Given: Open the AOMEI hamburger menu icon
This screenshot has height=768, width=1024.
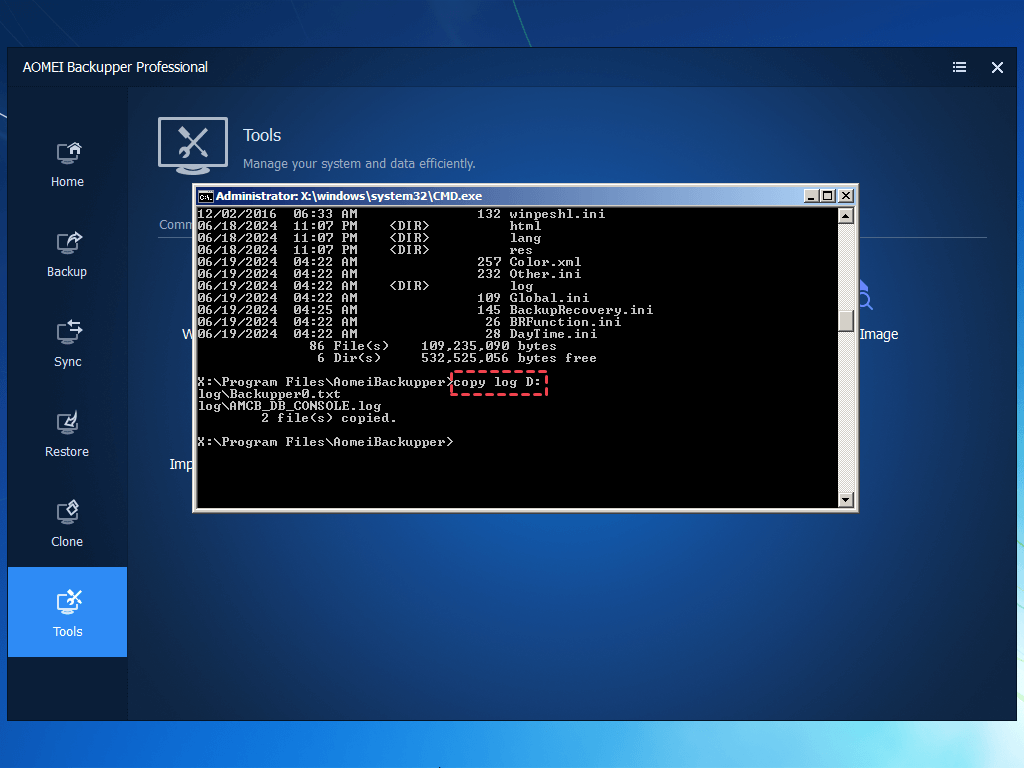Looking at the screenshot, I should [x=959, y=67].
